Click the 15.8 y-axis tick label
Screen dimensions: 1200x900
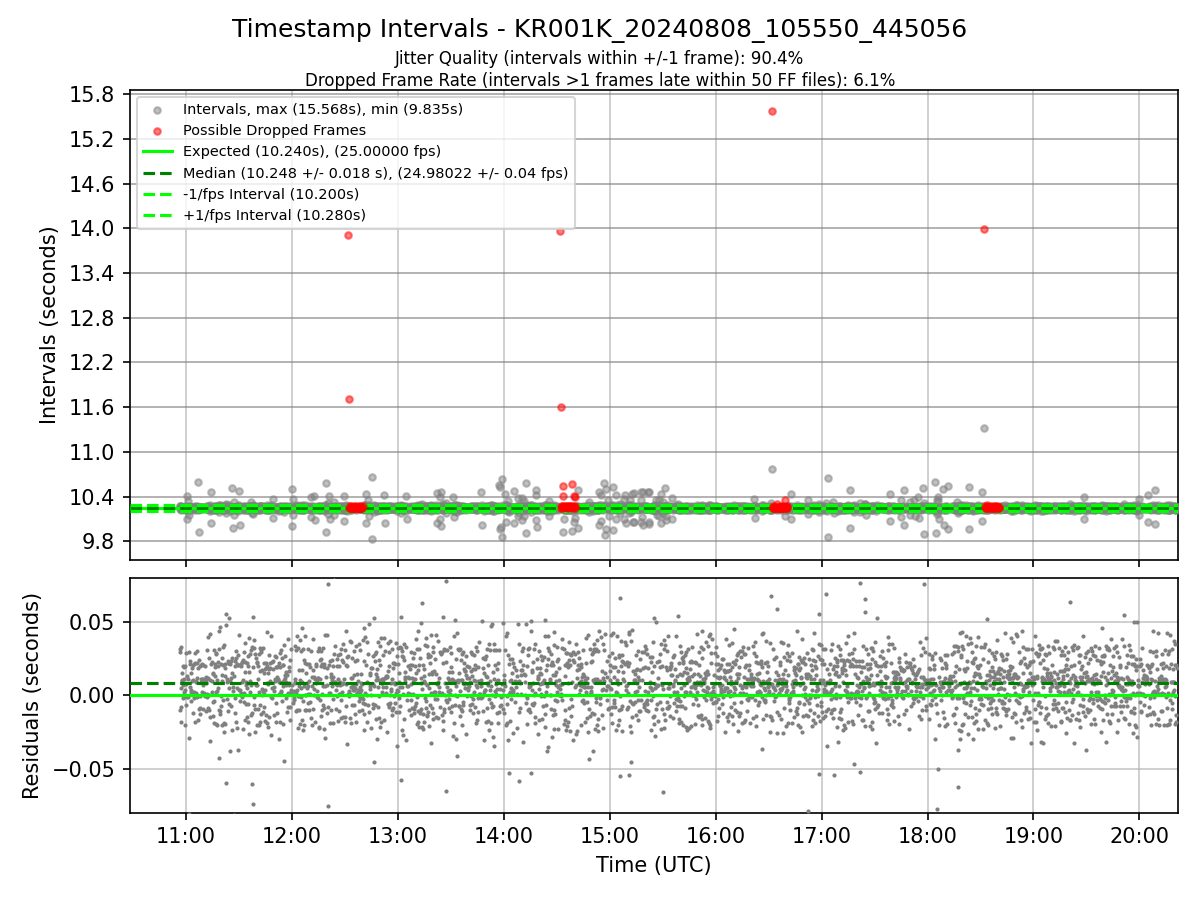tap(93, 94)
